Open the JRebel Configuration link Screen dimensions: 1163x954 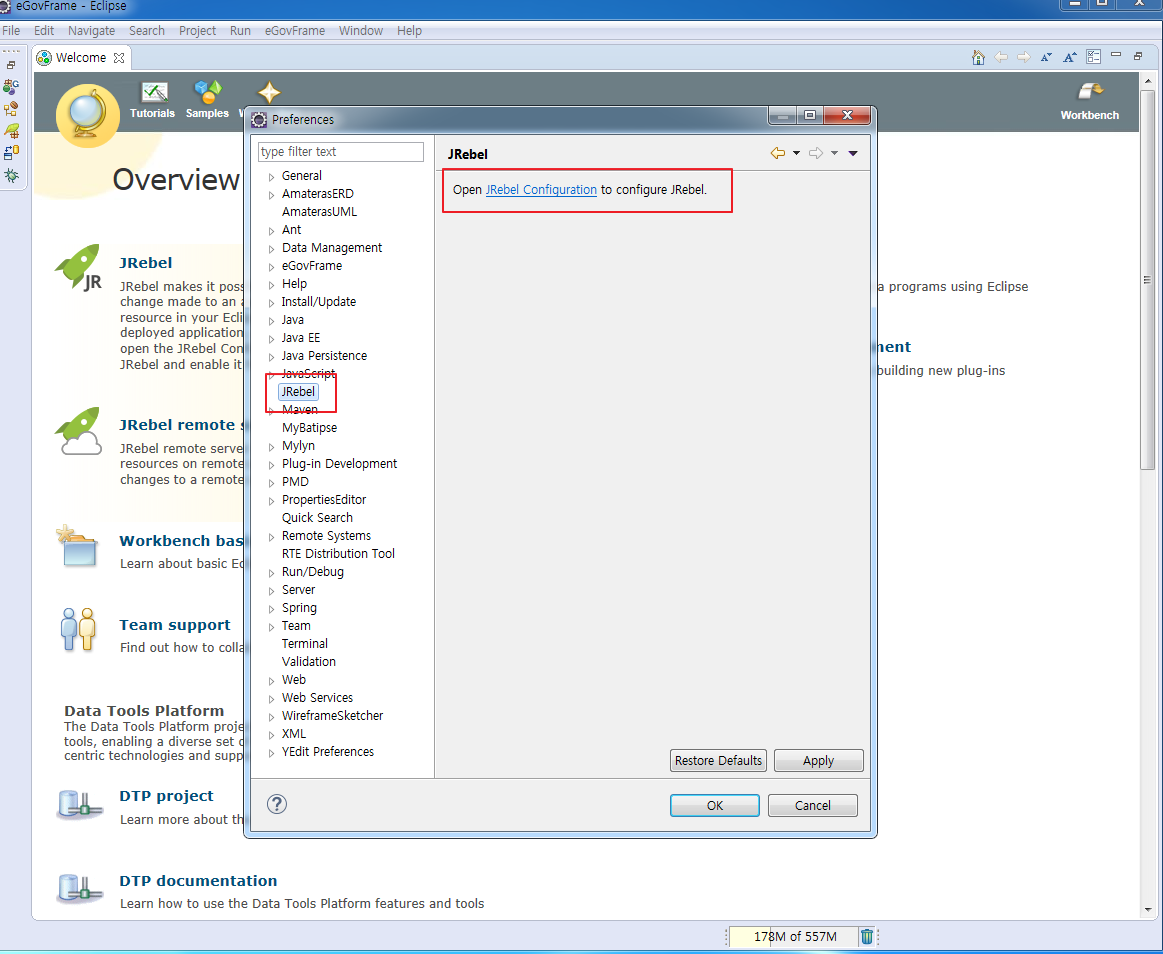tap(541, 189)
